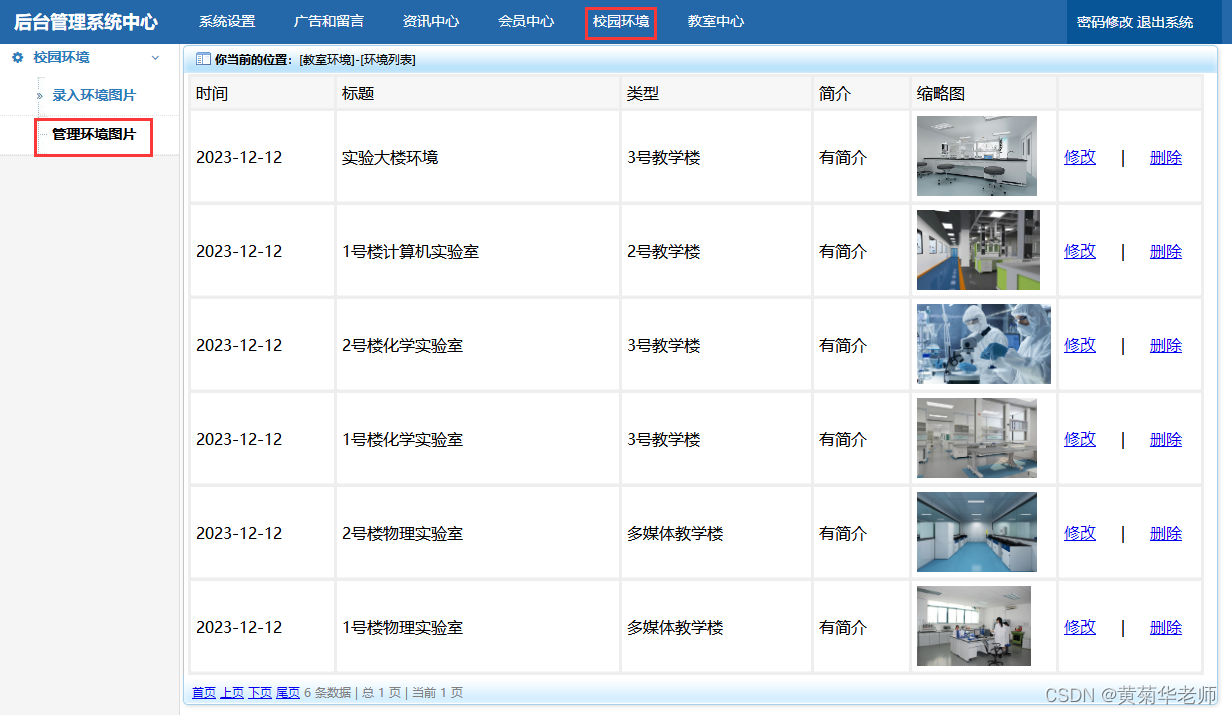This screenshot has width=1232, height=715.
Task: Select the highlighted 校园环境 nav item
Action: click(620, 21)
